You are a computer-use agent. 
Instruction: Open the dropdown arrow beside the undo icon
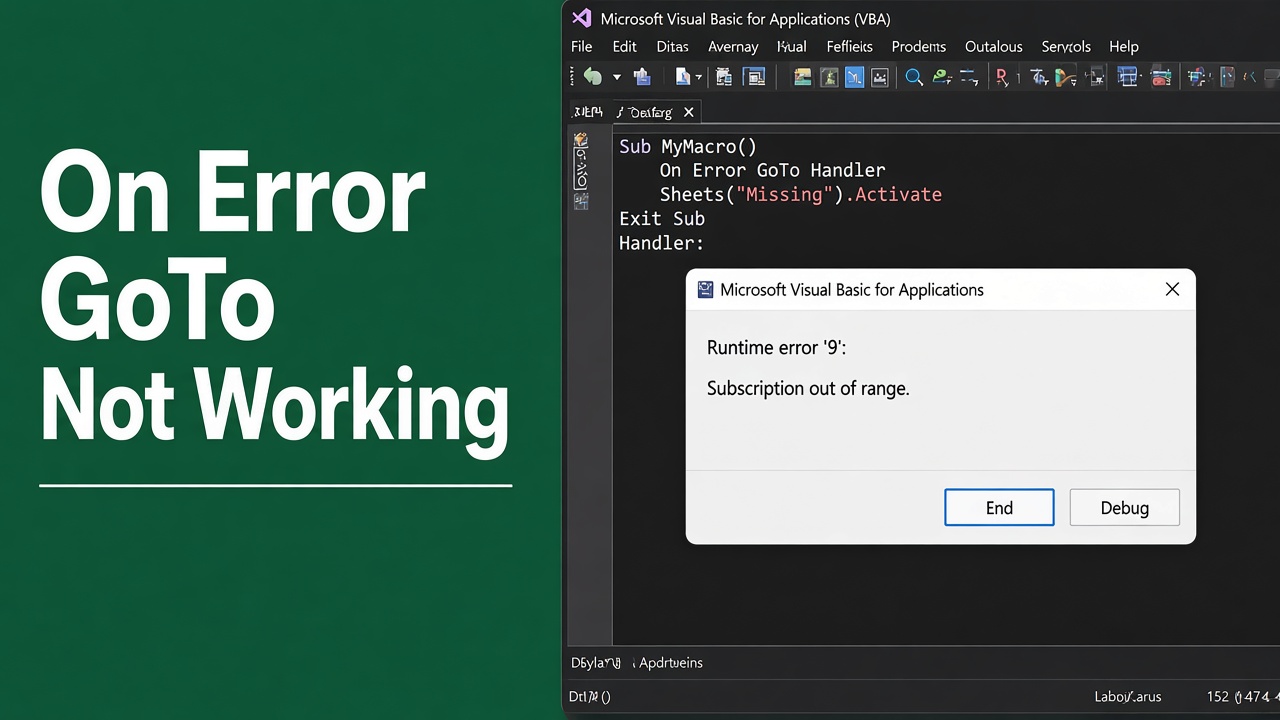coord(617,78)
